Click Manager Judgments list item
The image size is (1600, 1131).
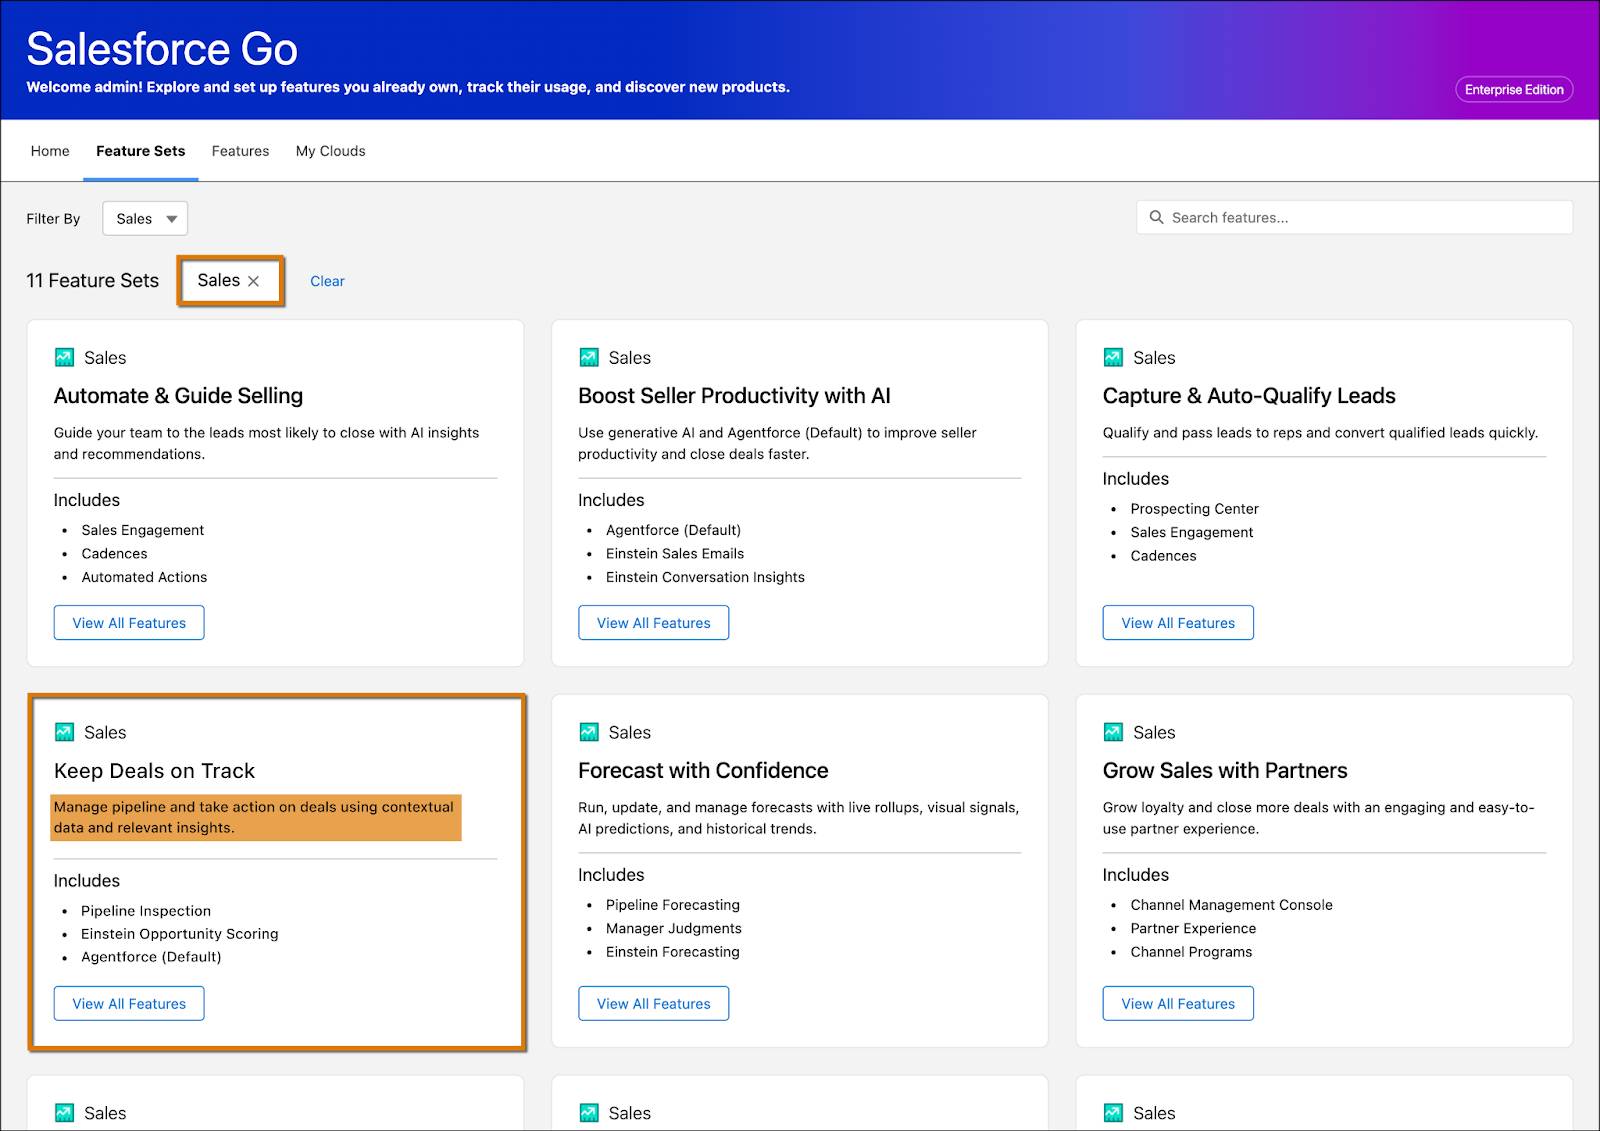tap(674, 928)
